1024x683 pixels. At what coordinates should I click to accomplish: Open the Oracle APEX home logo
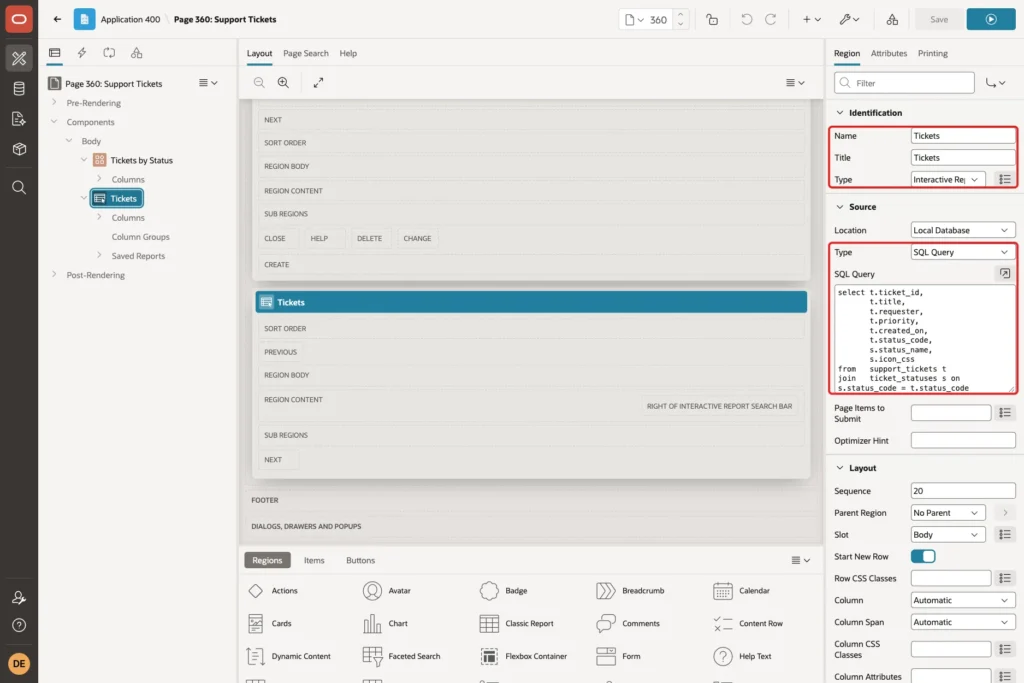click(19, 19)
